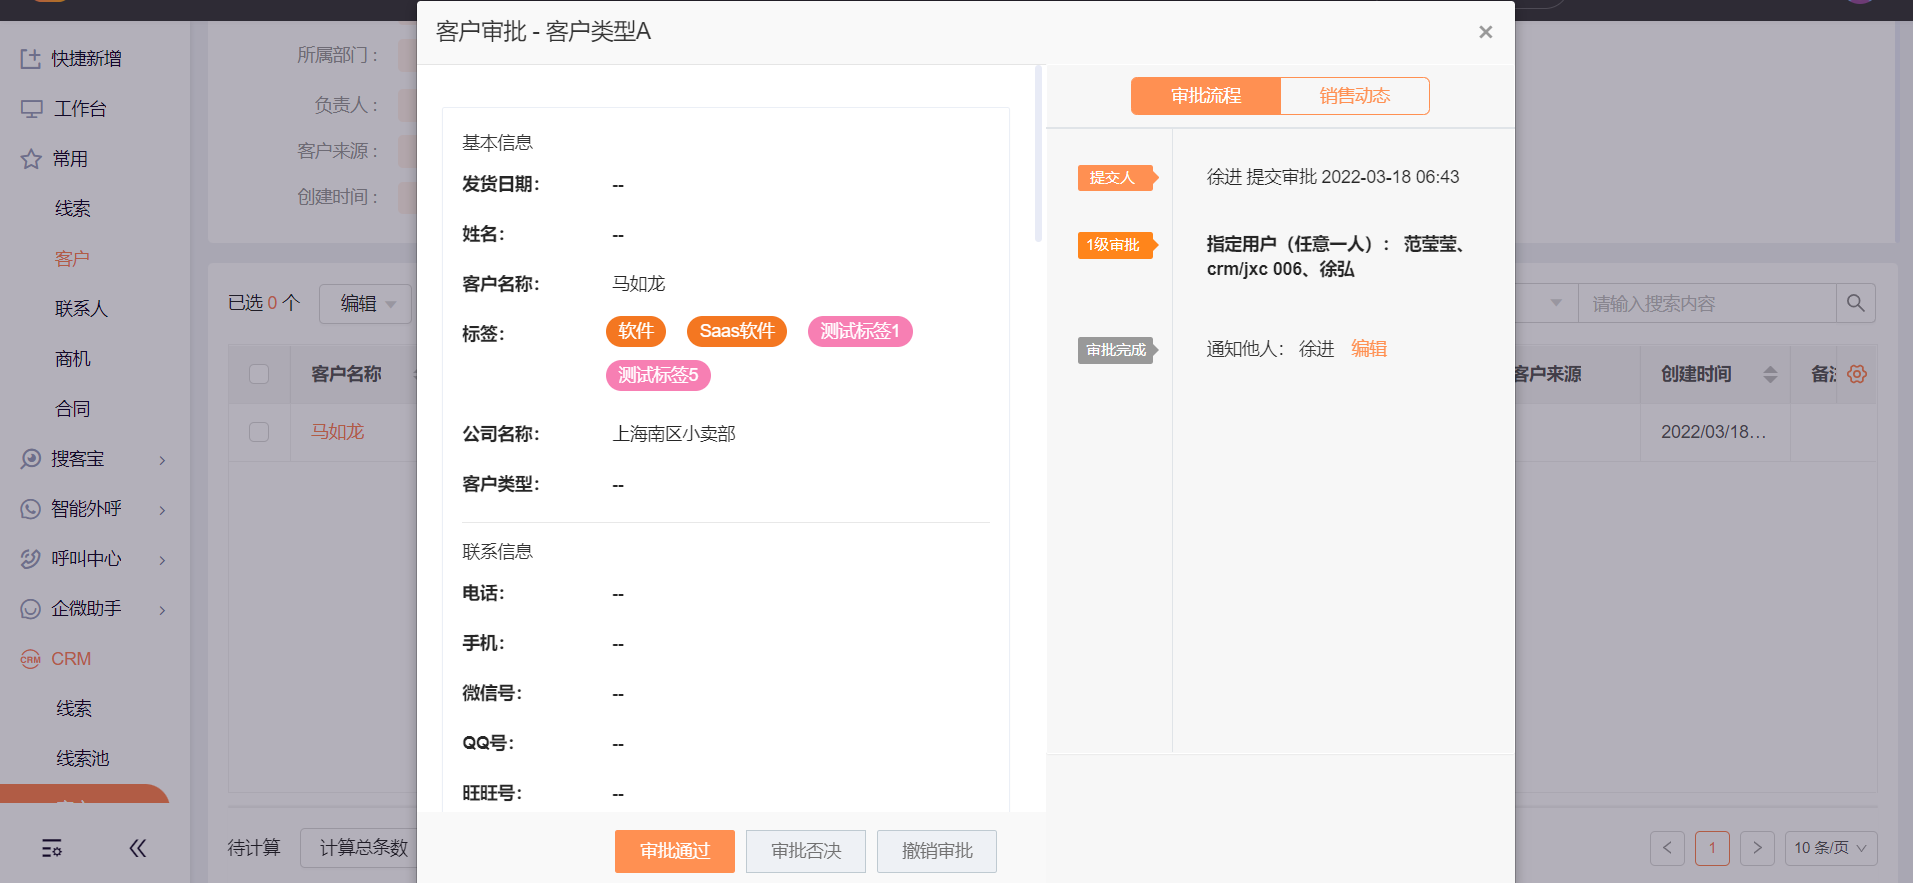
Task: Click the 审批通过 approve button
Action: click(674, 851)
